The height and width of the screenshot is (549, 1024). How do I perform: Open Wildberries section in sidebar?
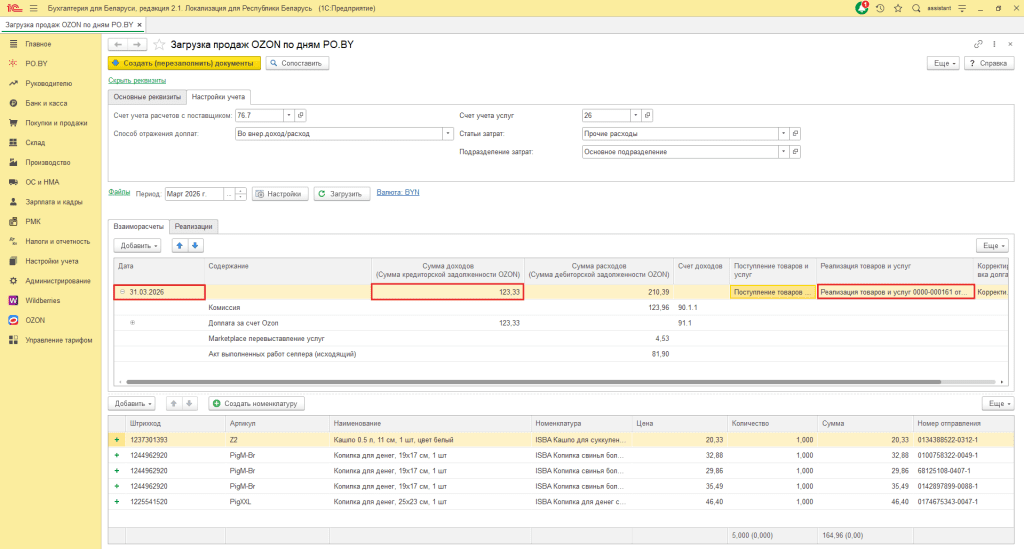coord(42,300)
